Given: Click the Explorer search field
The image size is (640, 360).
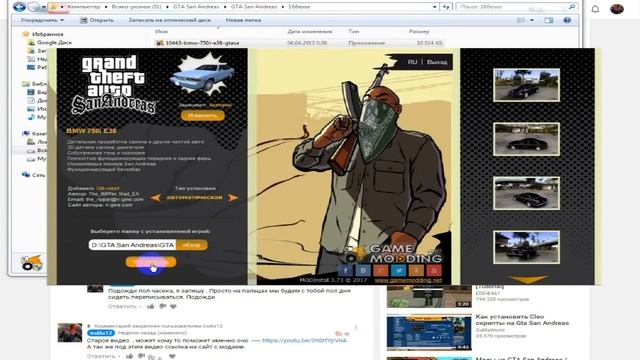Looking at the screenshot, I should (x=516, y=7).
